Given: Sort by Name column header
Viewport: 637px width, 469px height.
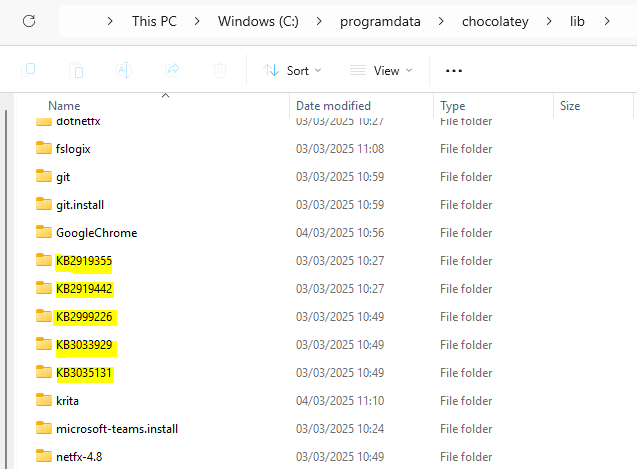Looking at the screenshot, I should point(64,105).
